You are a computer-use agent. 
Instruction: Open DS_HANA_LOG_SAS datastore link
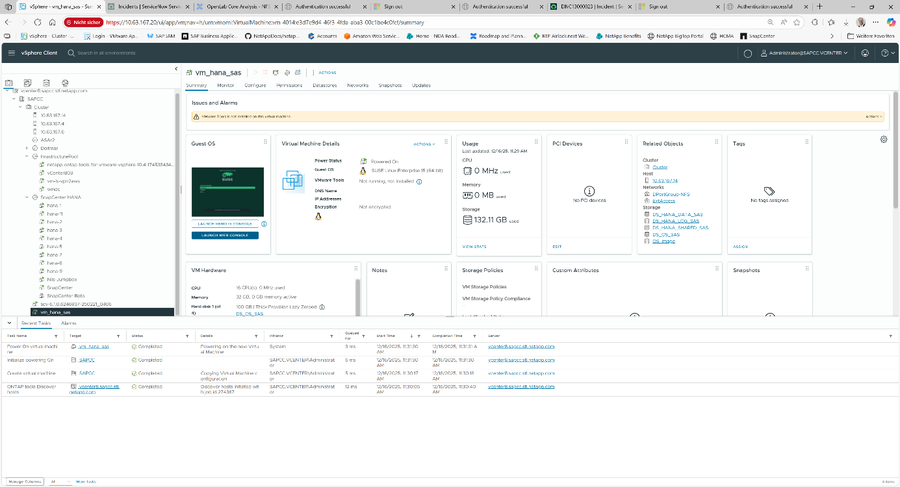click(x=676, y=221)
